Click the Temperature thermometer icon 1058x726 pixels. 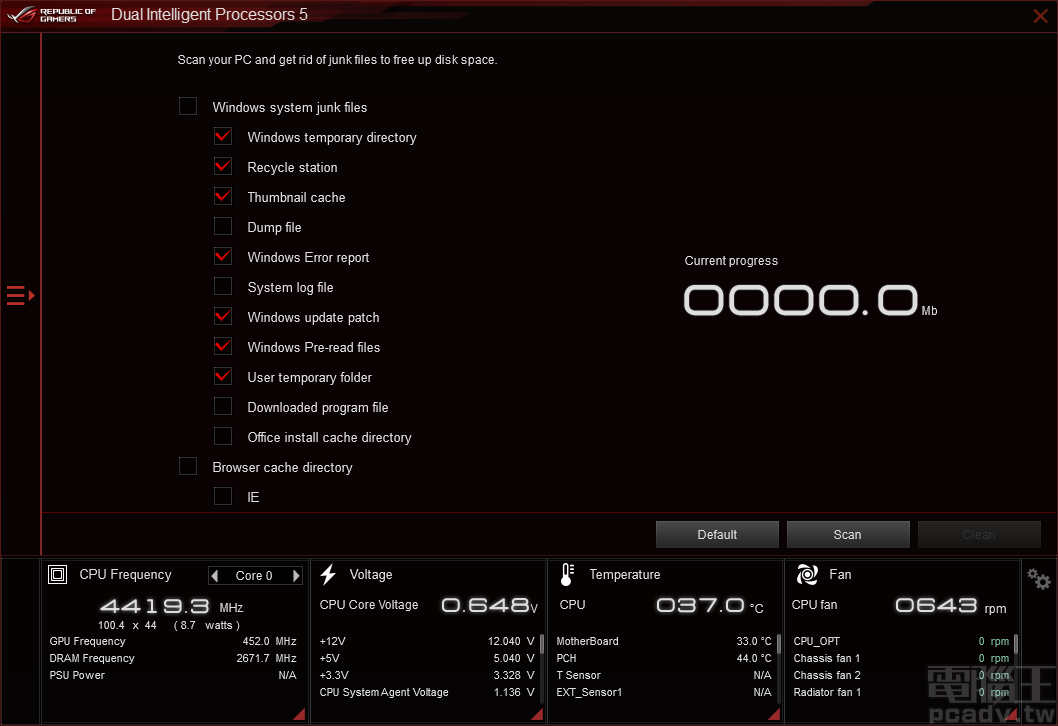[x=567, y=573]
